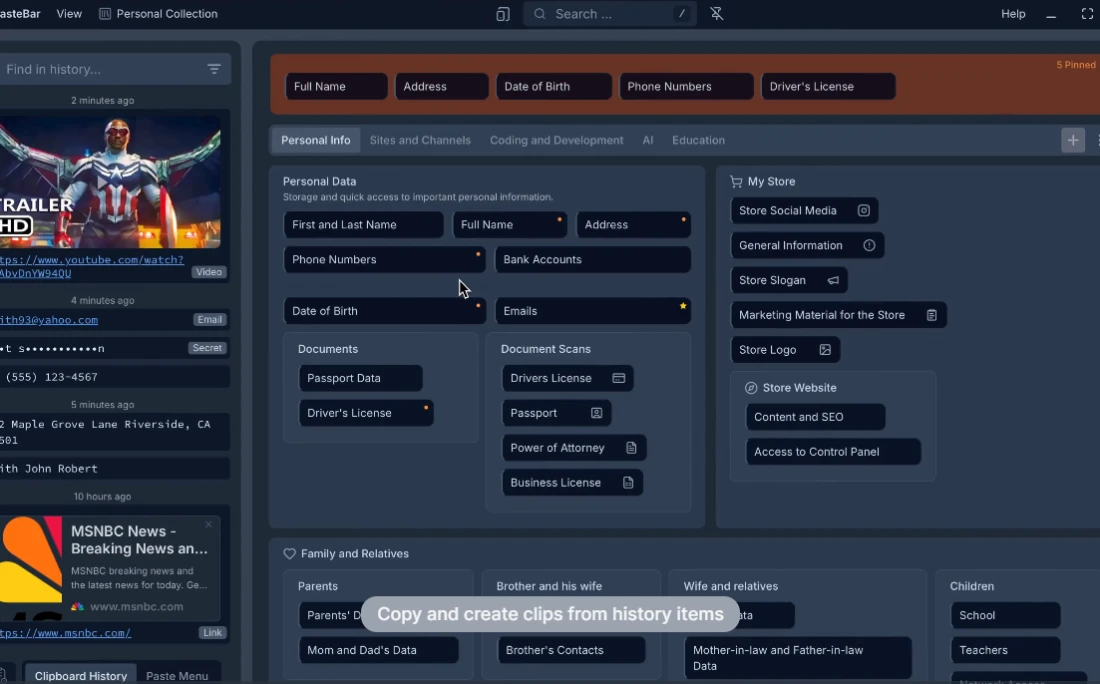Click the Find in history search field
This screenshot has height=684, width=1100.
click(100, 69)
